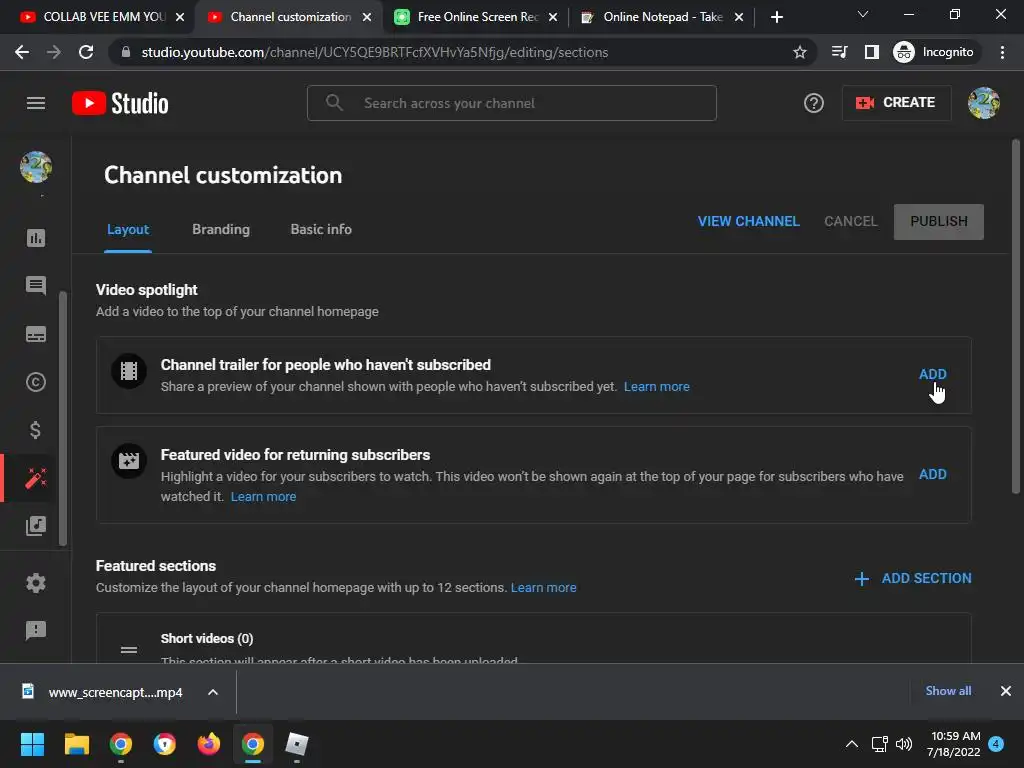Image resolution: width=1024 pixels, height=768 pixels.
Task: Open the tab search chevron
Action: (863, 14)
